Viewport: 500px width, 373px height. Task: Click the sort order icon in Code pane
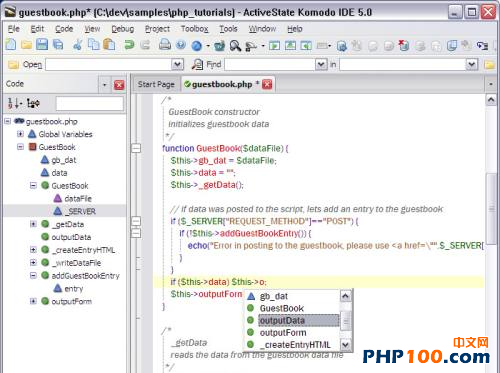coord(14,104)
